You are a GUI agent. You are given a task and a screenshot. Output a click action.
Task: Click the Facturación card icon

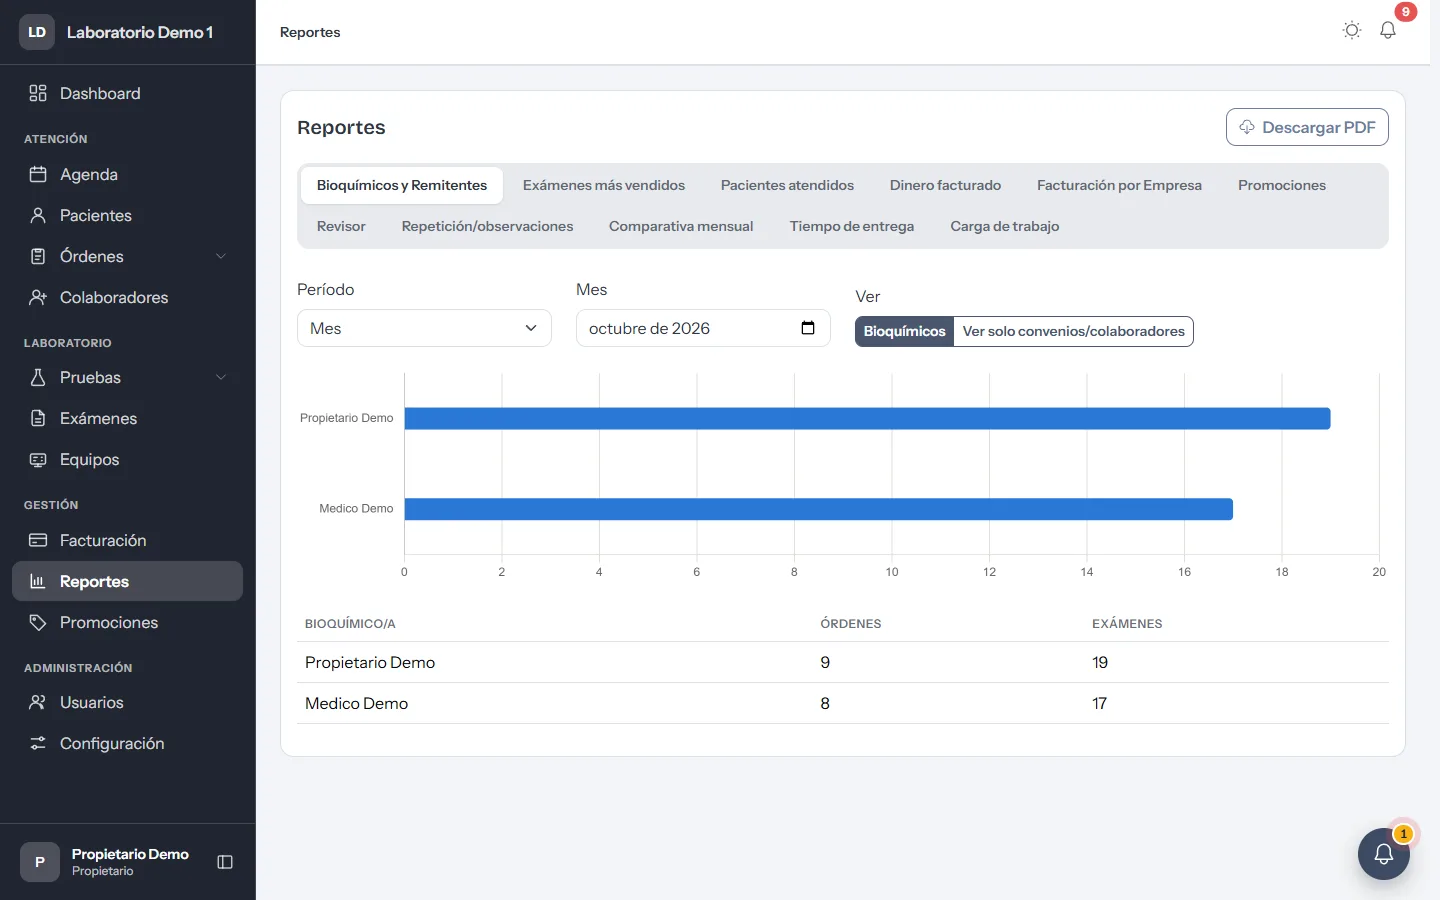(38, 540)
